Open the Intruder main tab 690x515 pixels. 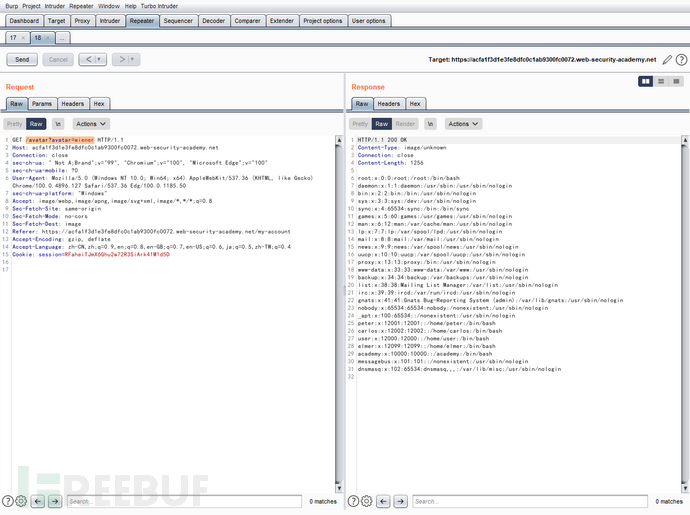coord(110,20)
